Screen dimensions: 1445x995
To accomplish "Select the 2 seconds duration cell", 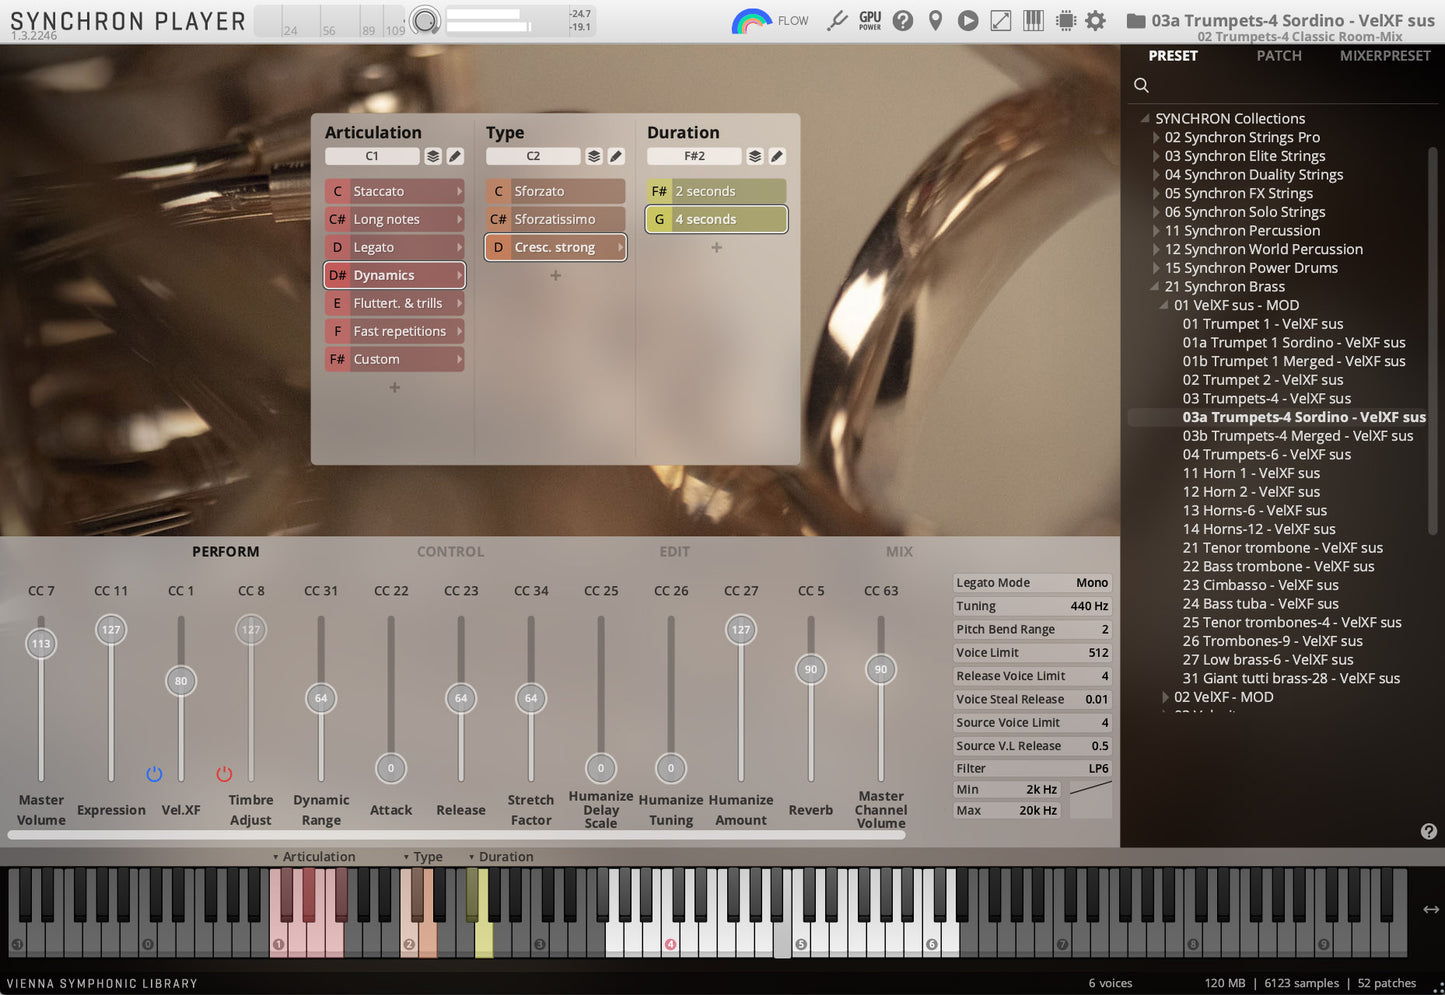I will [716, 190].
